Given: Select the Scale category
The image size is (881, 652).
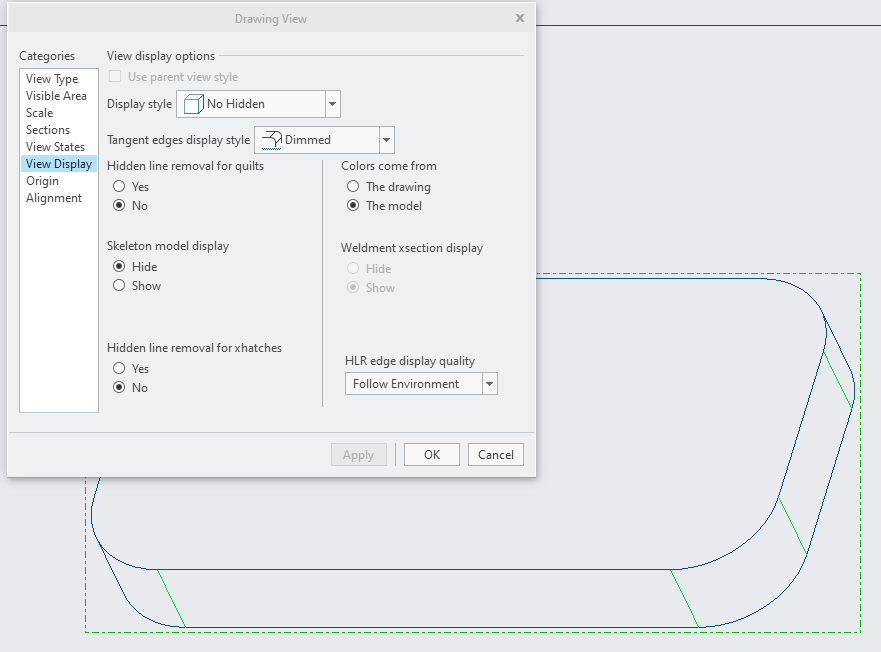Looking at the screenshot, I should point(40,113).
